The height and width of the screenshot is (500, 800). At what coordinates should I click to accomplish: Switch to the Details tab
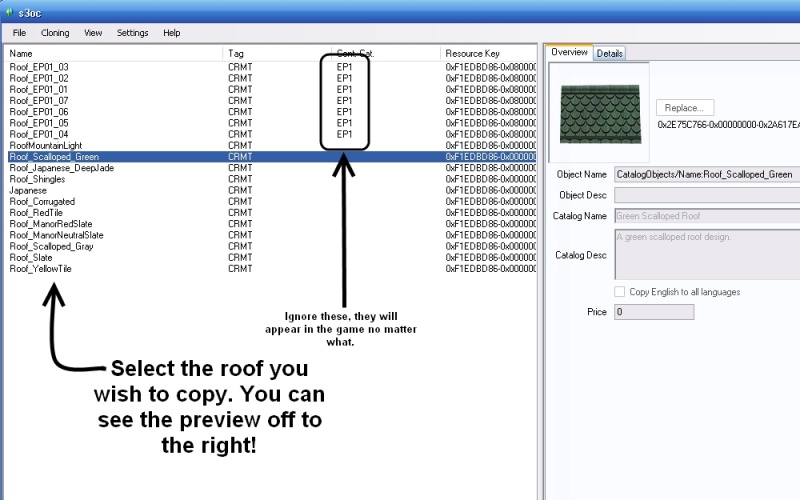click(610, 54)
